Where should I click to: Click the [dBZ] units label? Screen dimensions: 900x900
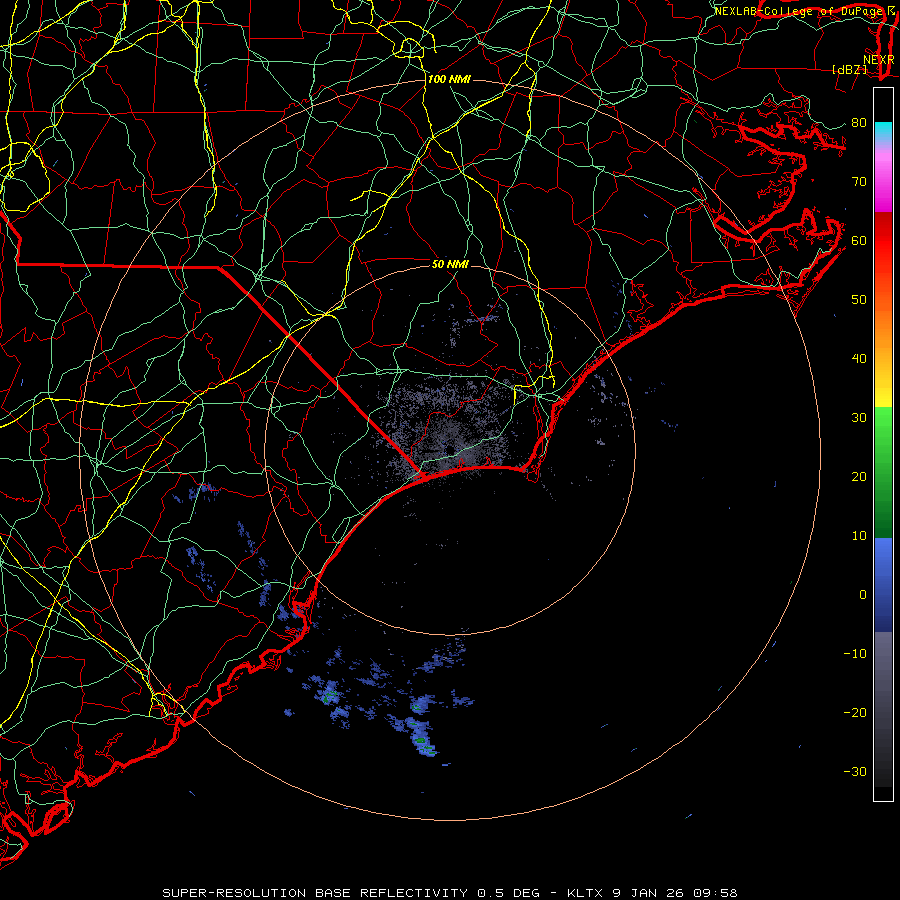[x=849, y=69]
